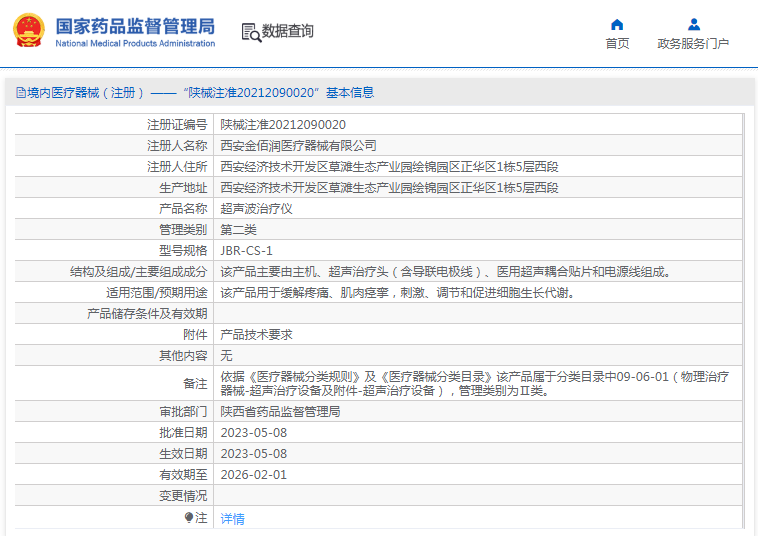
Task: Select registration number 陕械注准20212090020 value cell
Action: click(283, 125)
